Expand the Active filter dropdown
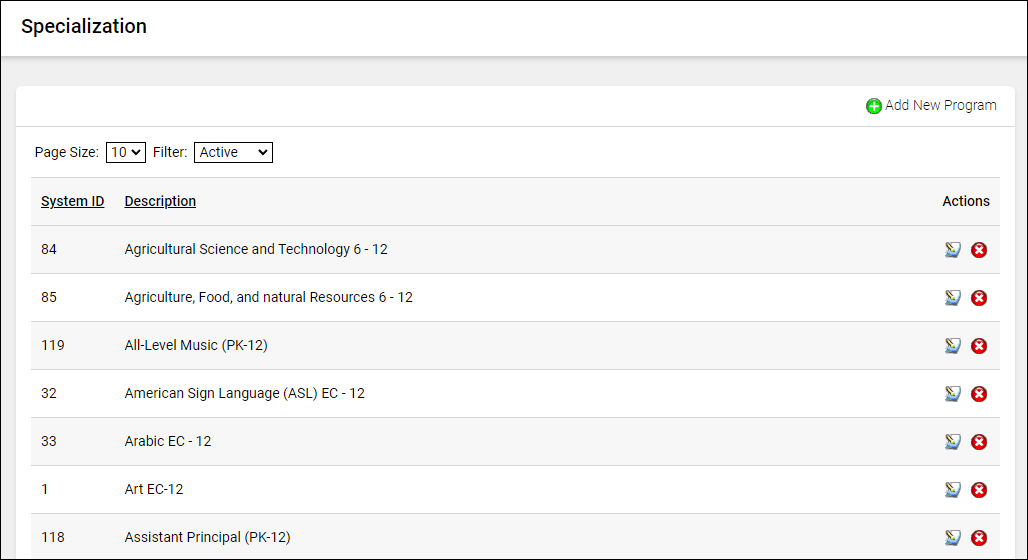 (233, 153)
